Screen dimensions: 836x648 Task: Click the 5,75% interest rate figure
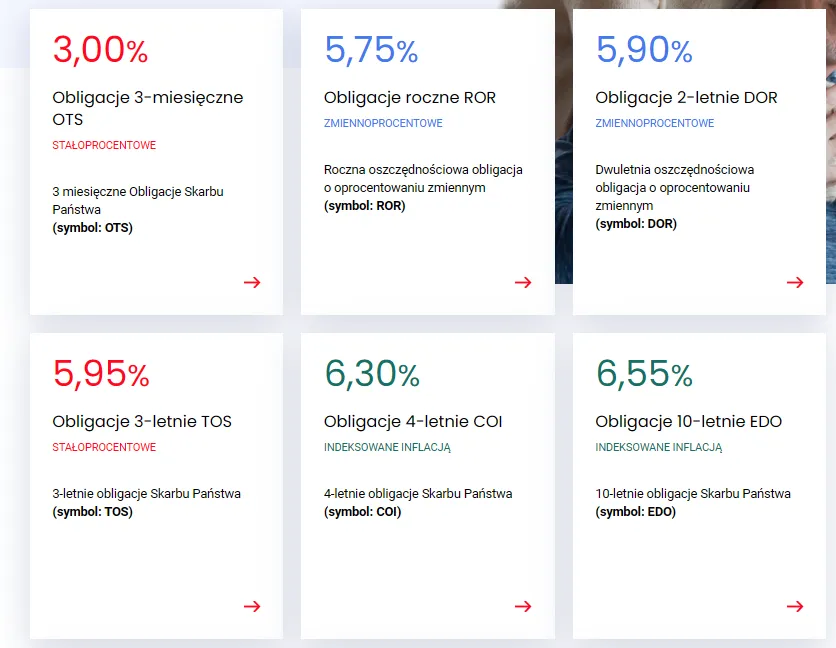click(x=371, y=50)
